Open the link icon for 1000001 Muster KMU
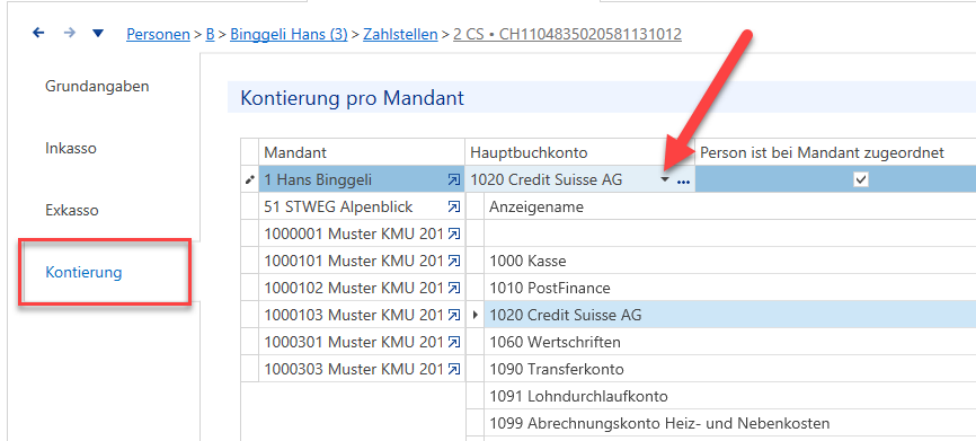976x441 pixels. [454, 234]
